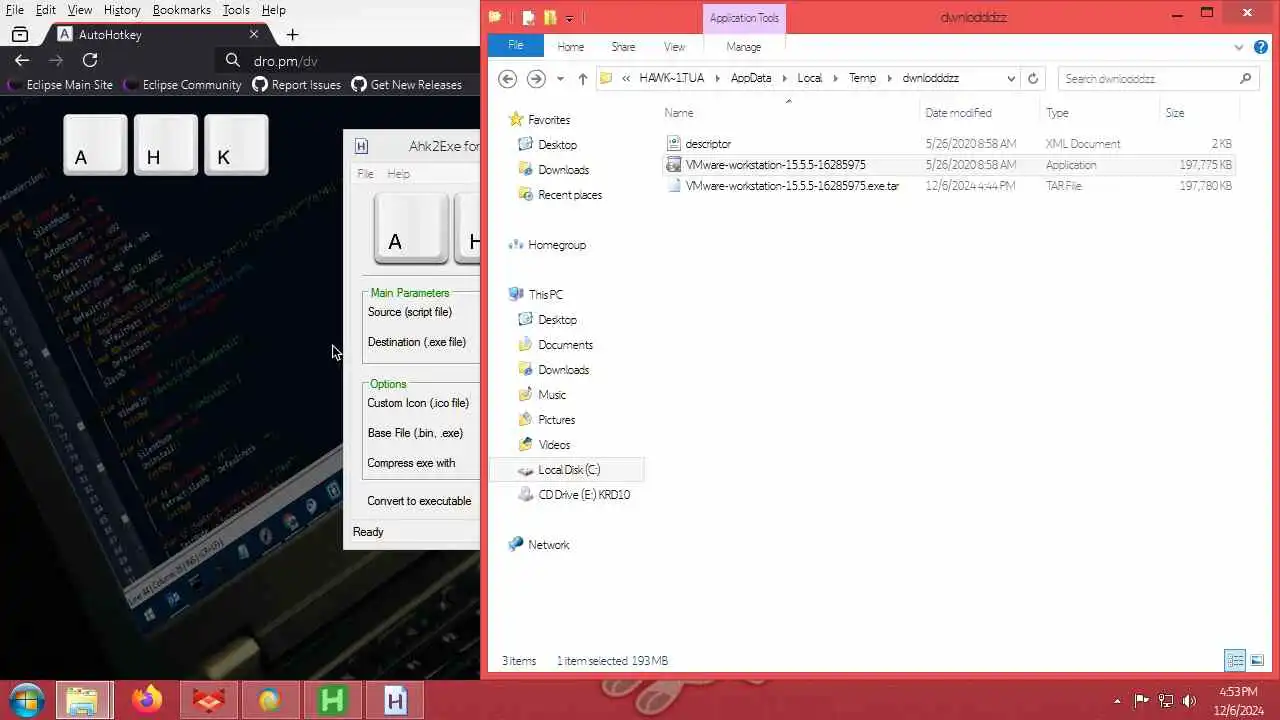Viewport: 1280px width, 720px height.
Task: Open Firefox Bookmarks menu
Action: [181, 10]
